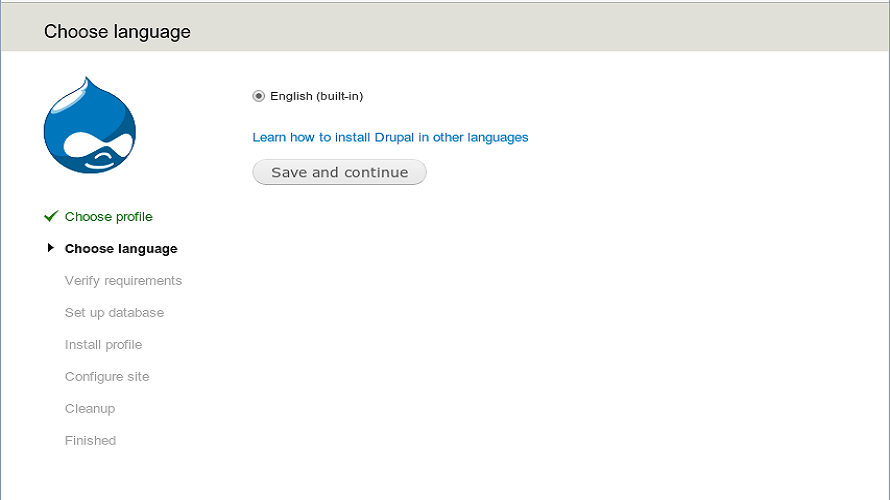Click the black arrow beside Choose language
The height and width of the screenshot is (500, 890).
point(51,248)
